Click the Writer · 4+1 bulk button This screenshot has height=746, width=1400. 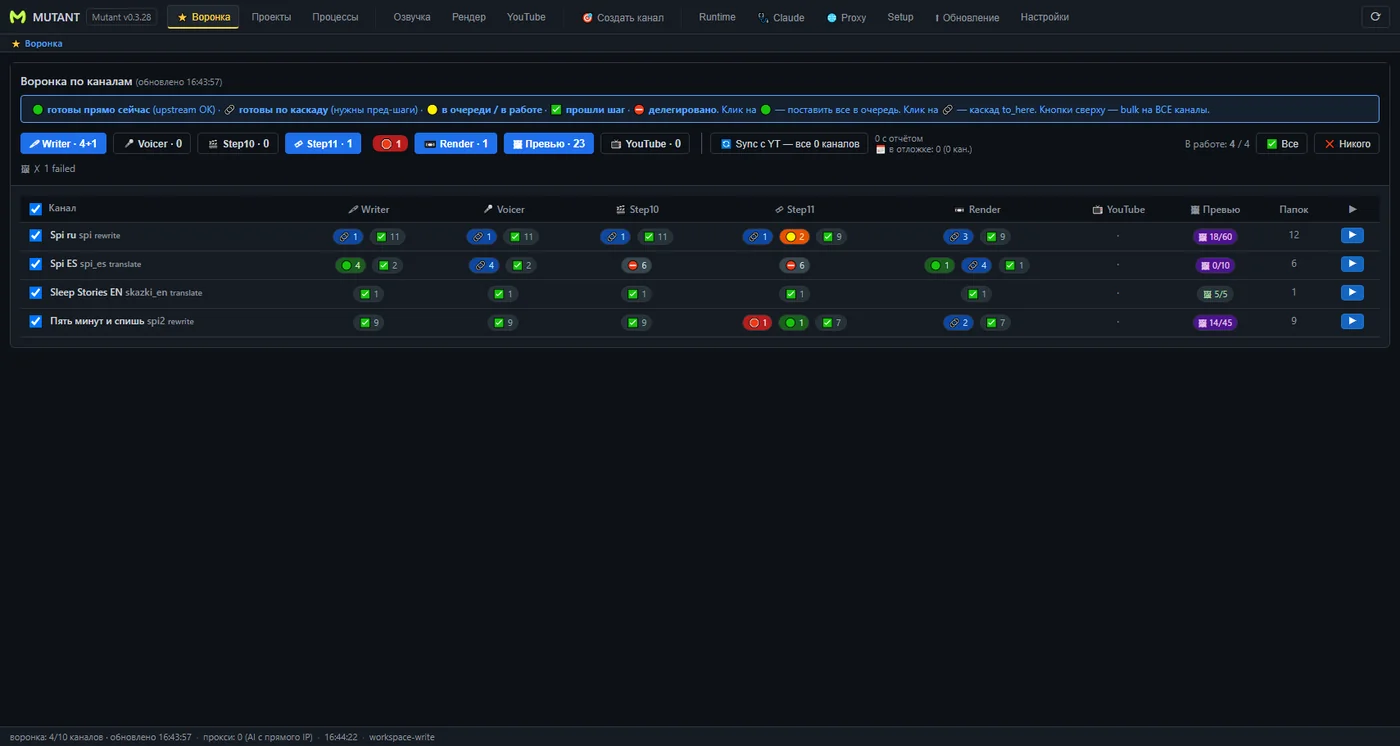pyautogui.click(x=63, y=144)
